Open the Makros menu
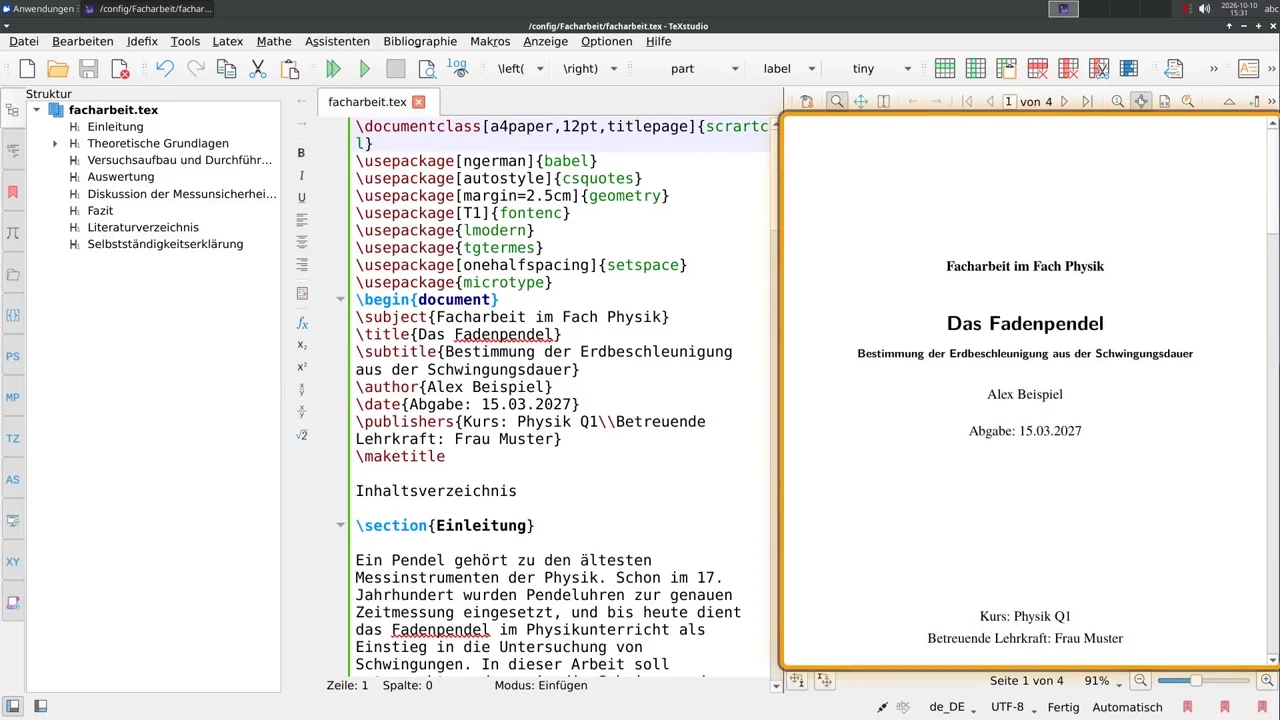The height and width of the screenshot is (720, 1280). point(490,41)
